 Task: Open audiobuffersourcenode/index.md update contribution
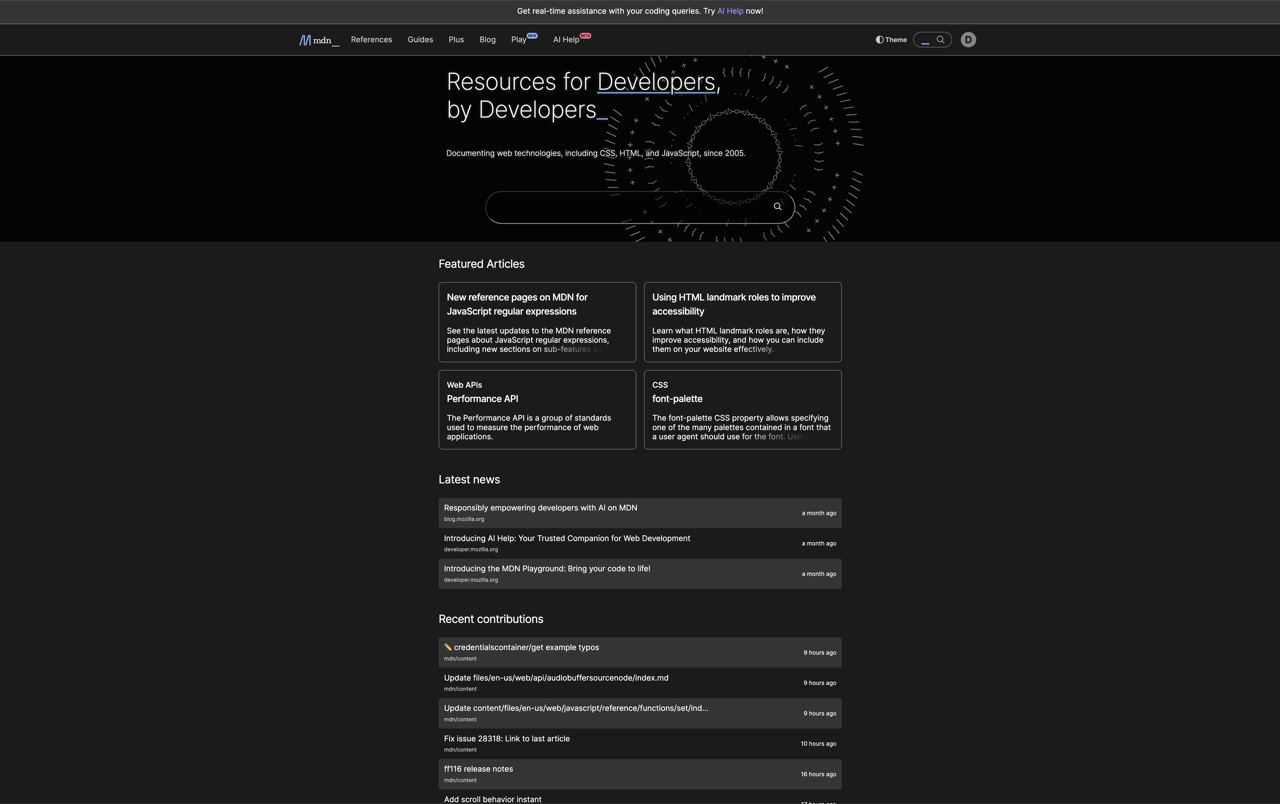(556, 678)
